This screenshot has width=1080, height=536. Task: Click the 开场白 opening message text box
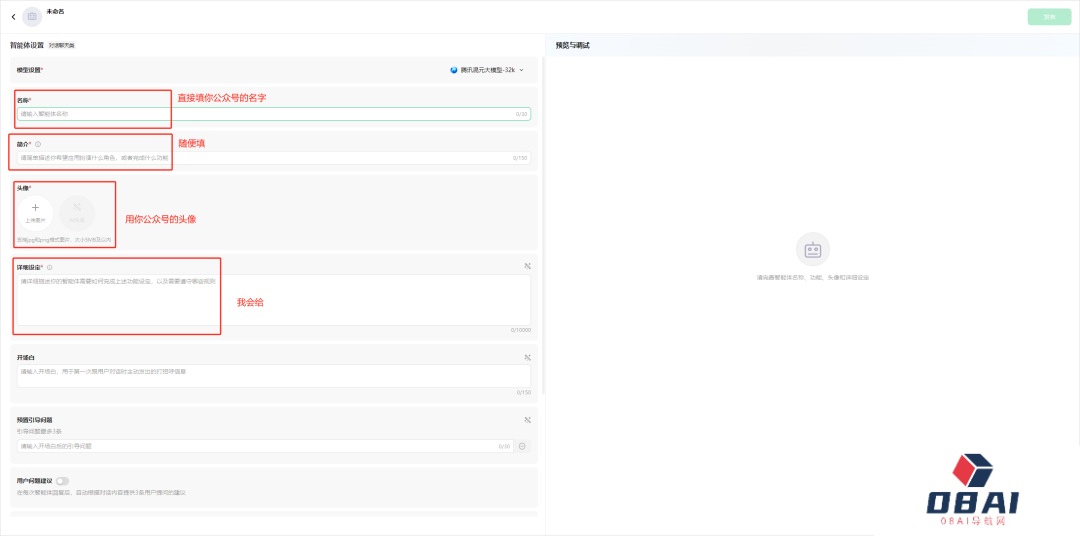pyautogui.click(x=272, y=375)
